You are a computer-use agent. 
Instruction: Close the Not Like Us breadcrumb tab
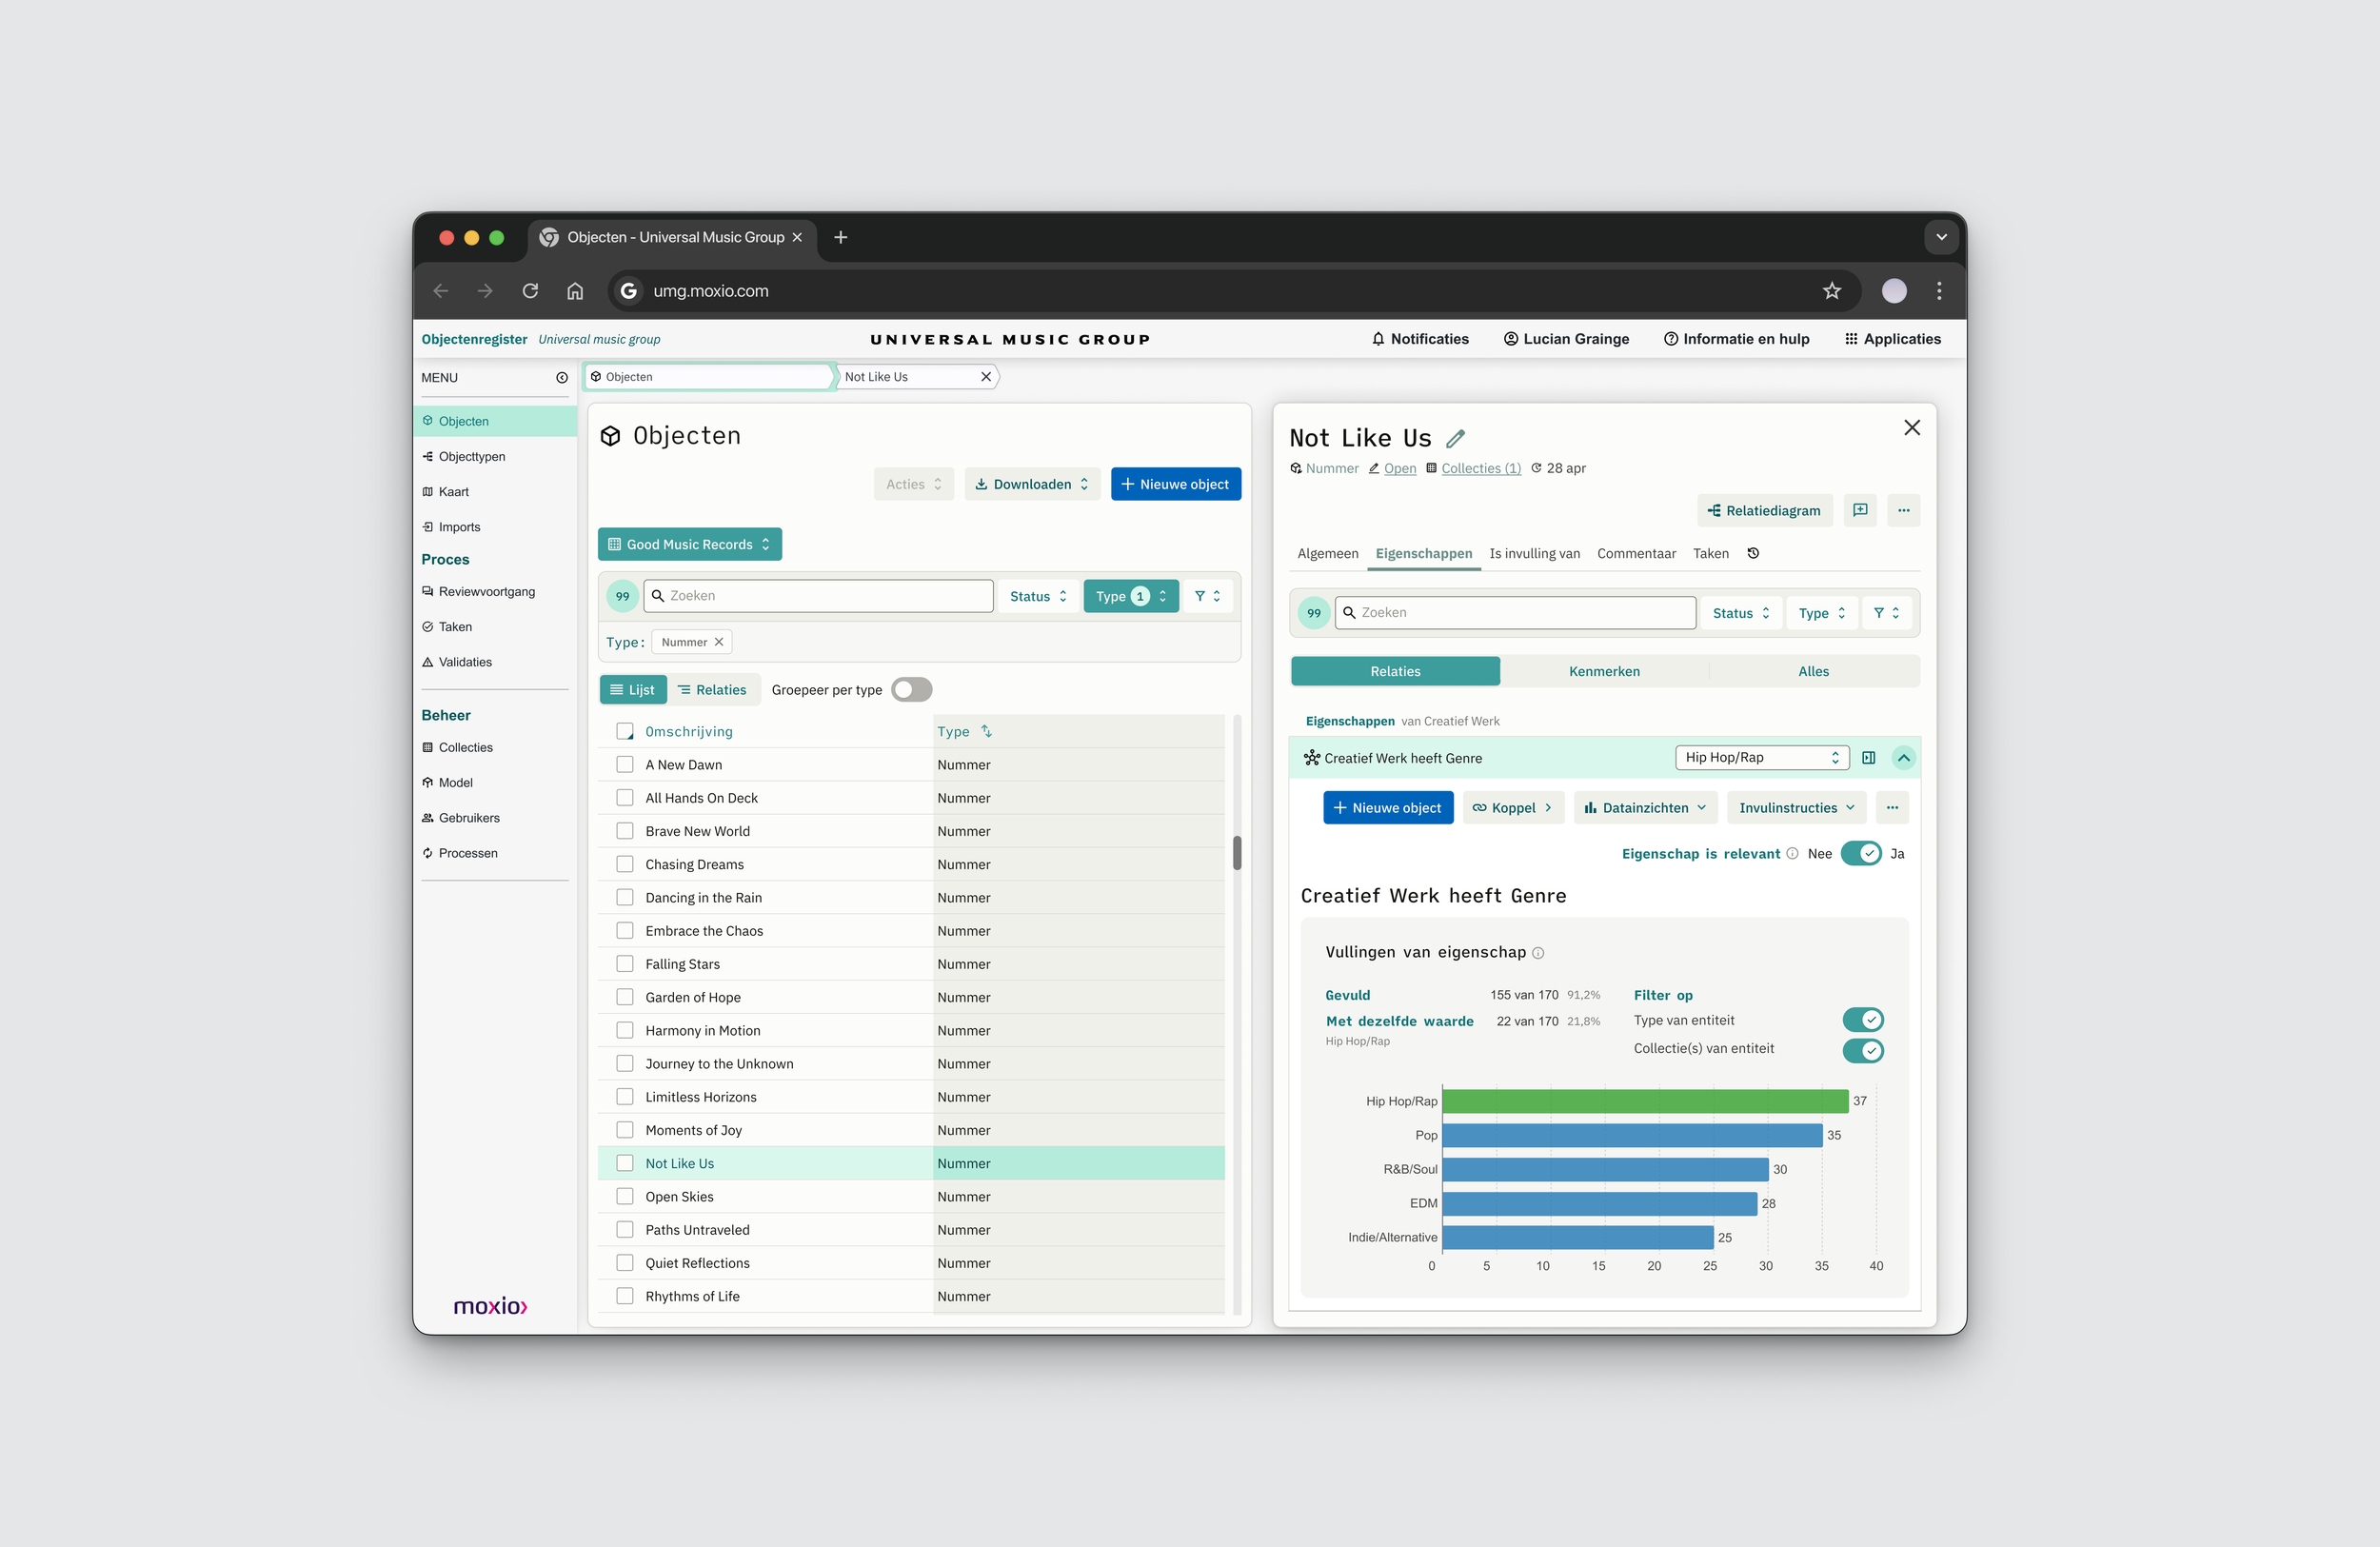[x=986, y=377]
